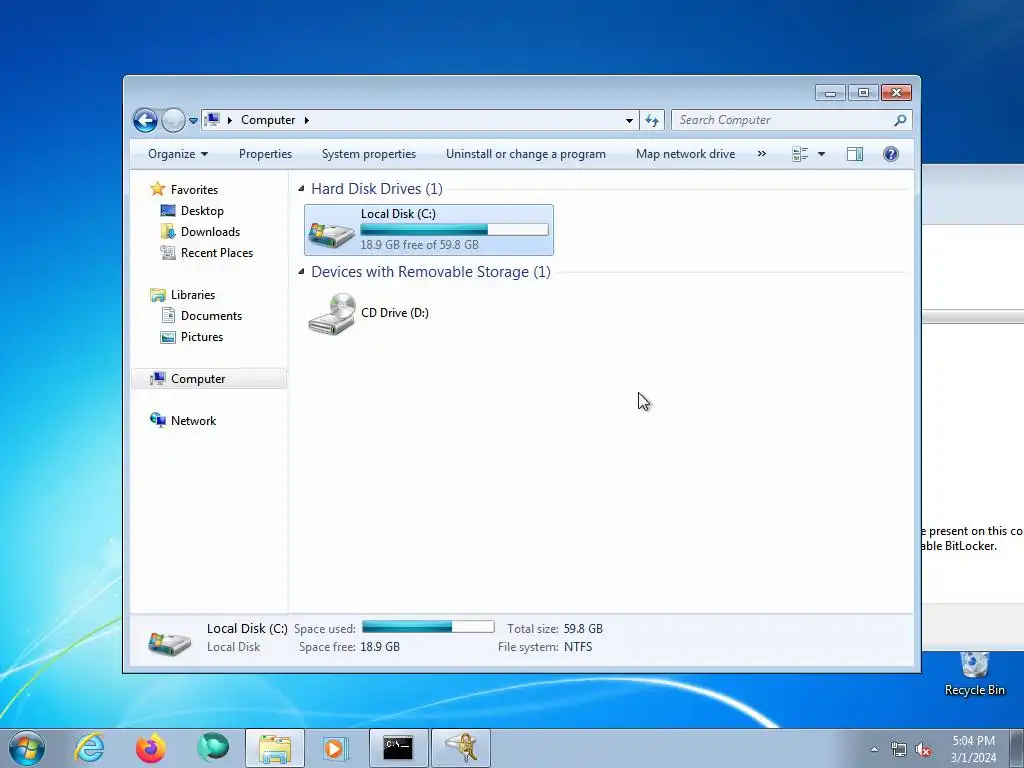Click the Favorites star icon
Viewport: 1024px width, 768px height.
pos(157,189)
